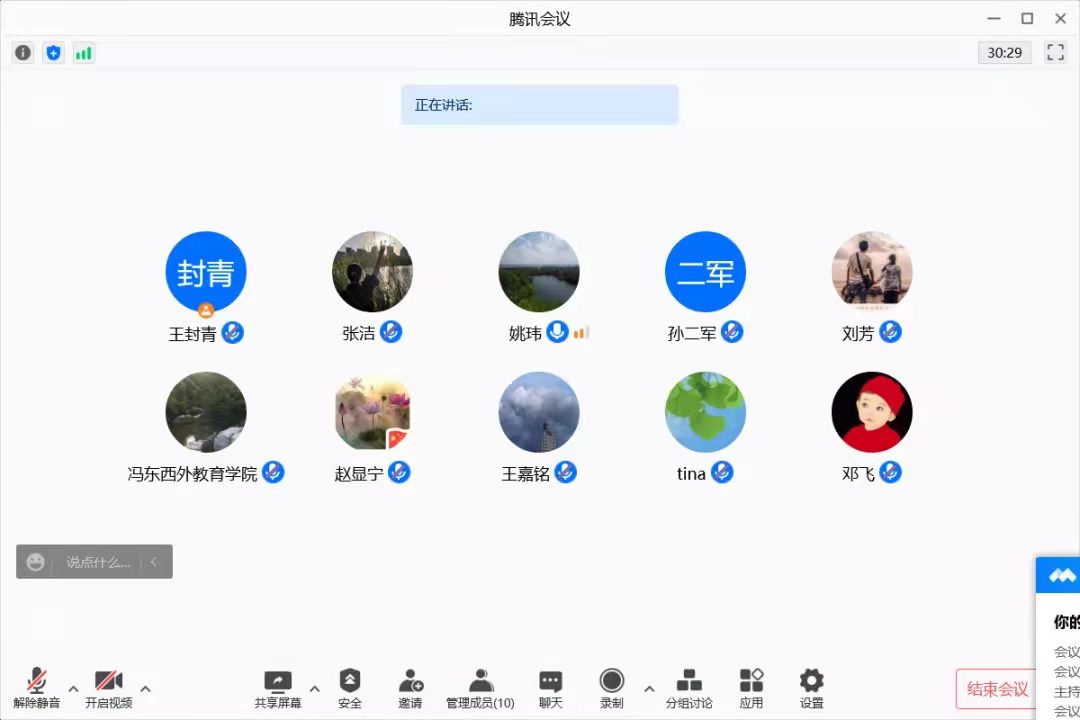This screenshot has width=1080, height=720.
Task: Expand share options arrow beside 共享屏幕
Action: 314,688
